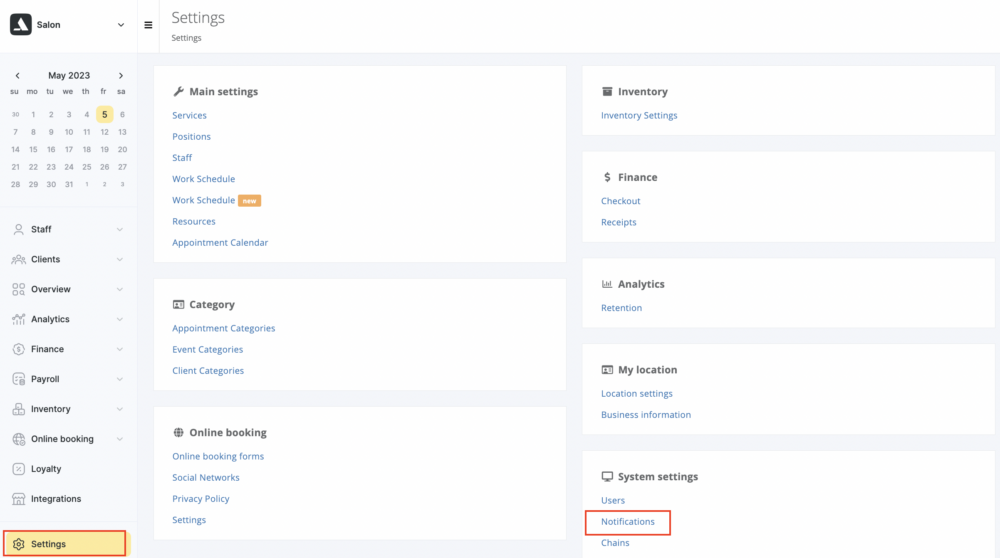This screenshot has width=1000, height=558.
Task: Click the Integrations store icon in sidebar
Action: pos(18,499)
